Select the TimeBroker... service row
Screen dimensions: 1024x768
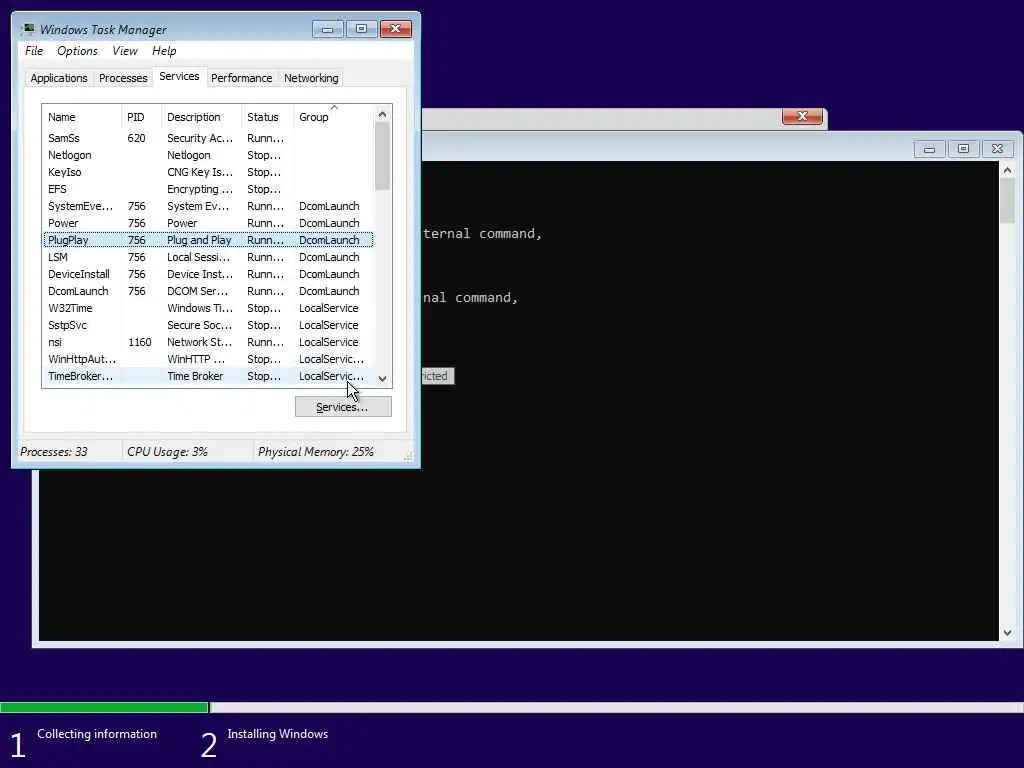[x=208, y=376]
